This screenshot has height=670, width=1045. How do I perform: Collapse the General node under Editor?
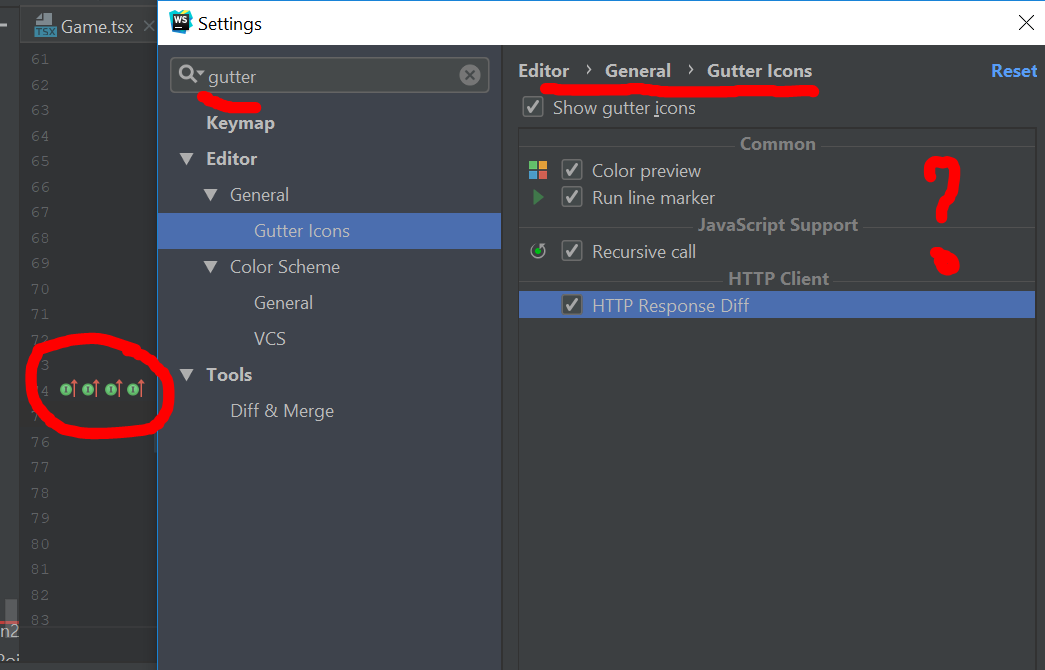tap(210, 194)
